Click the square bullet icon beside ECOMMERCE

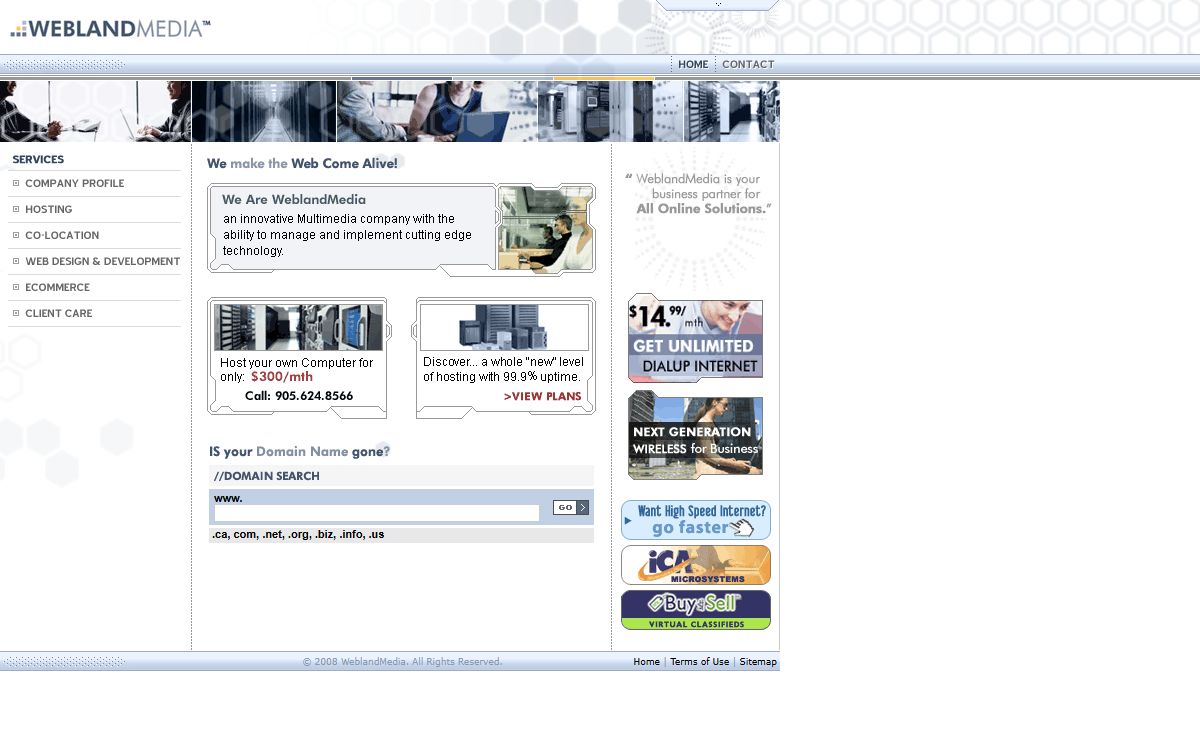pyautogui.click(x=16, y=287)
